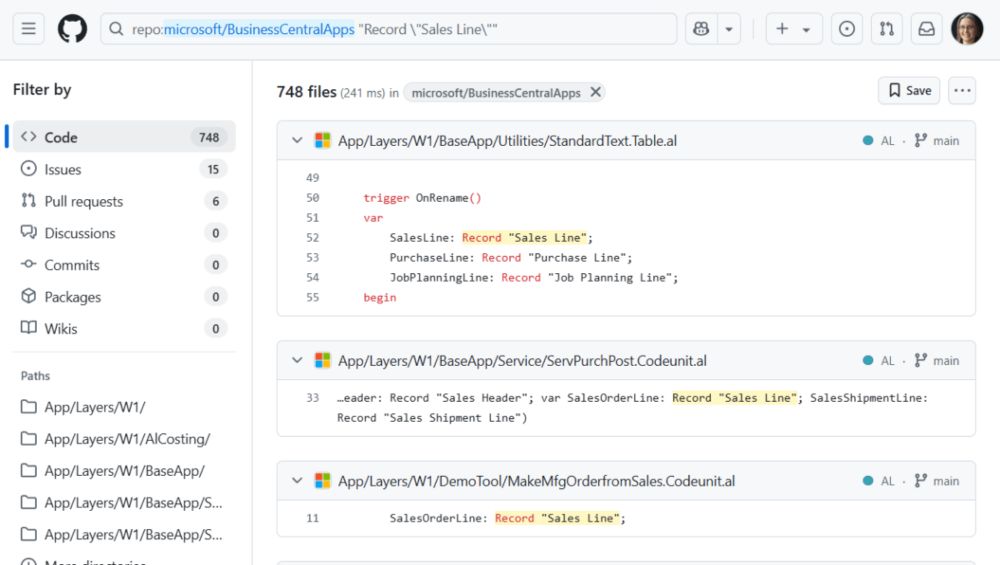Open the hamburger navigation menu
This screenshot has height=565, width=1000.
(x=29, y=29)
